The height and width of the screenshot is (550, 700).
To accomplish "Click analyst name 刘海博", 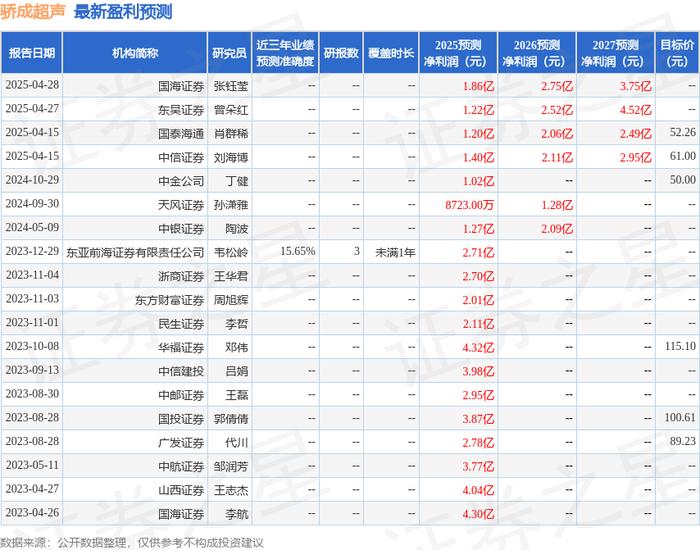I will pyautogui.click(x=231, y=157).
